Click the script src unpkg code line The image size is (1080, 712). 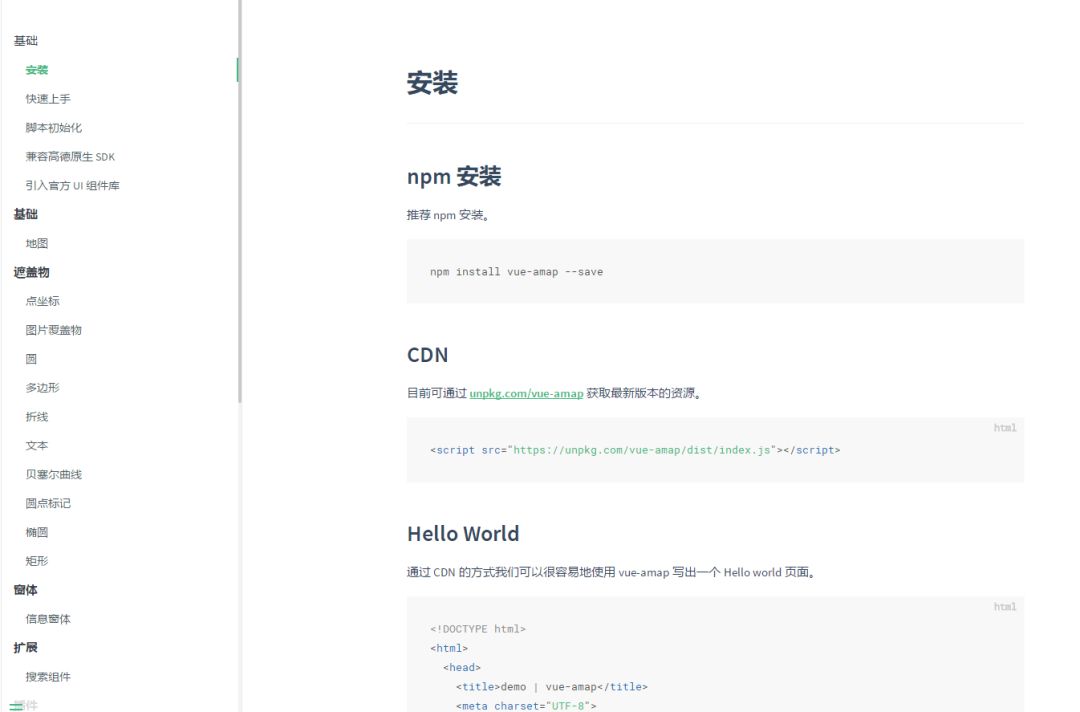(635, 450)
